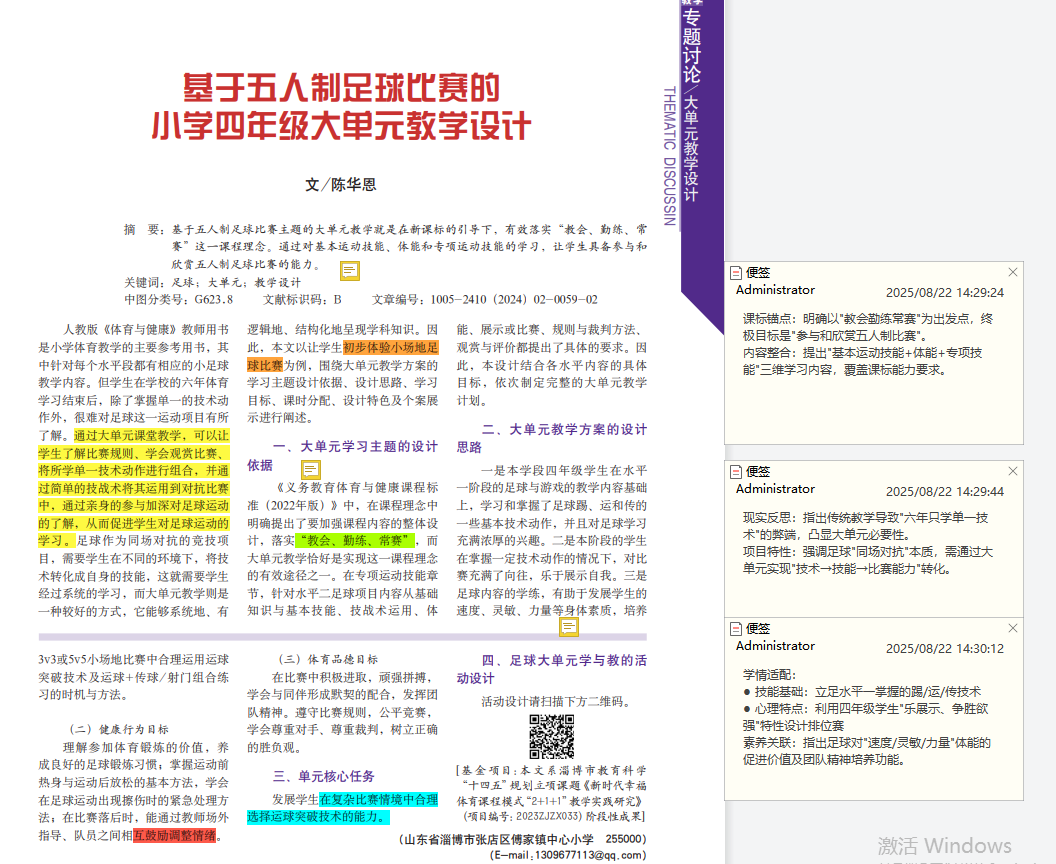Viewport: 1056px width, 864px height.
Task: Click the fund project note 基金项目
Action: click(x=552, y=793)
